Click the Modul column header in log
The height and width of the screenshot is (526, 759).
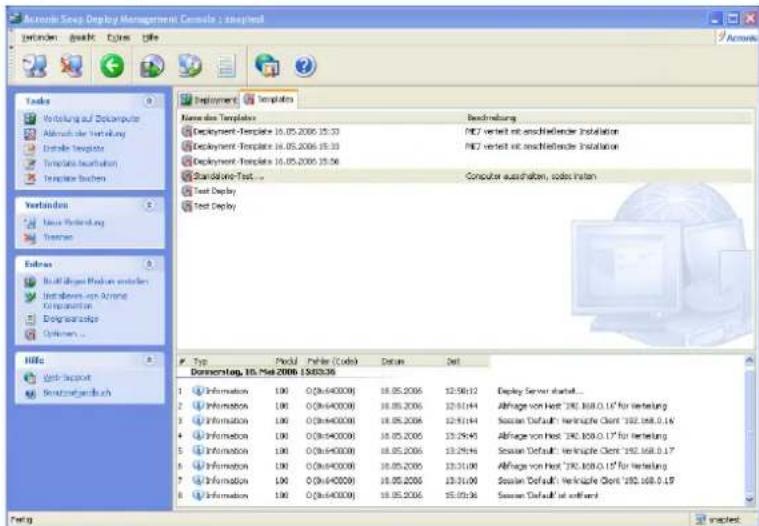click(x=286, y=361)
